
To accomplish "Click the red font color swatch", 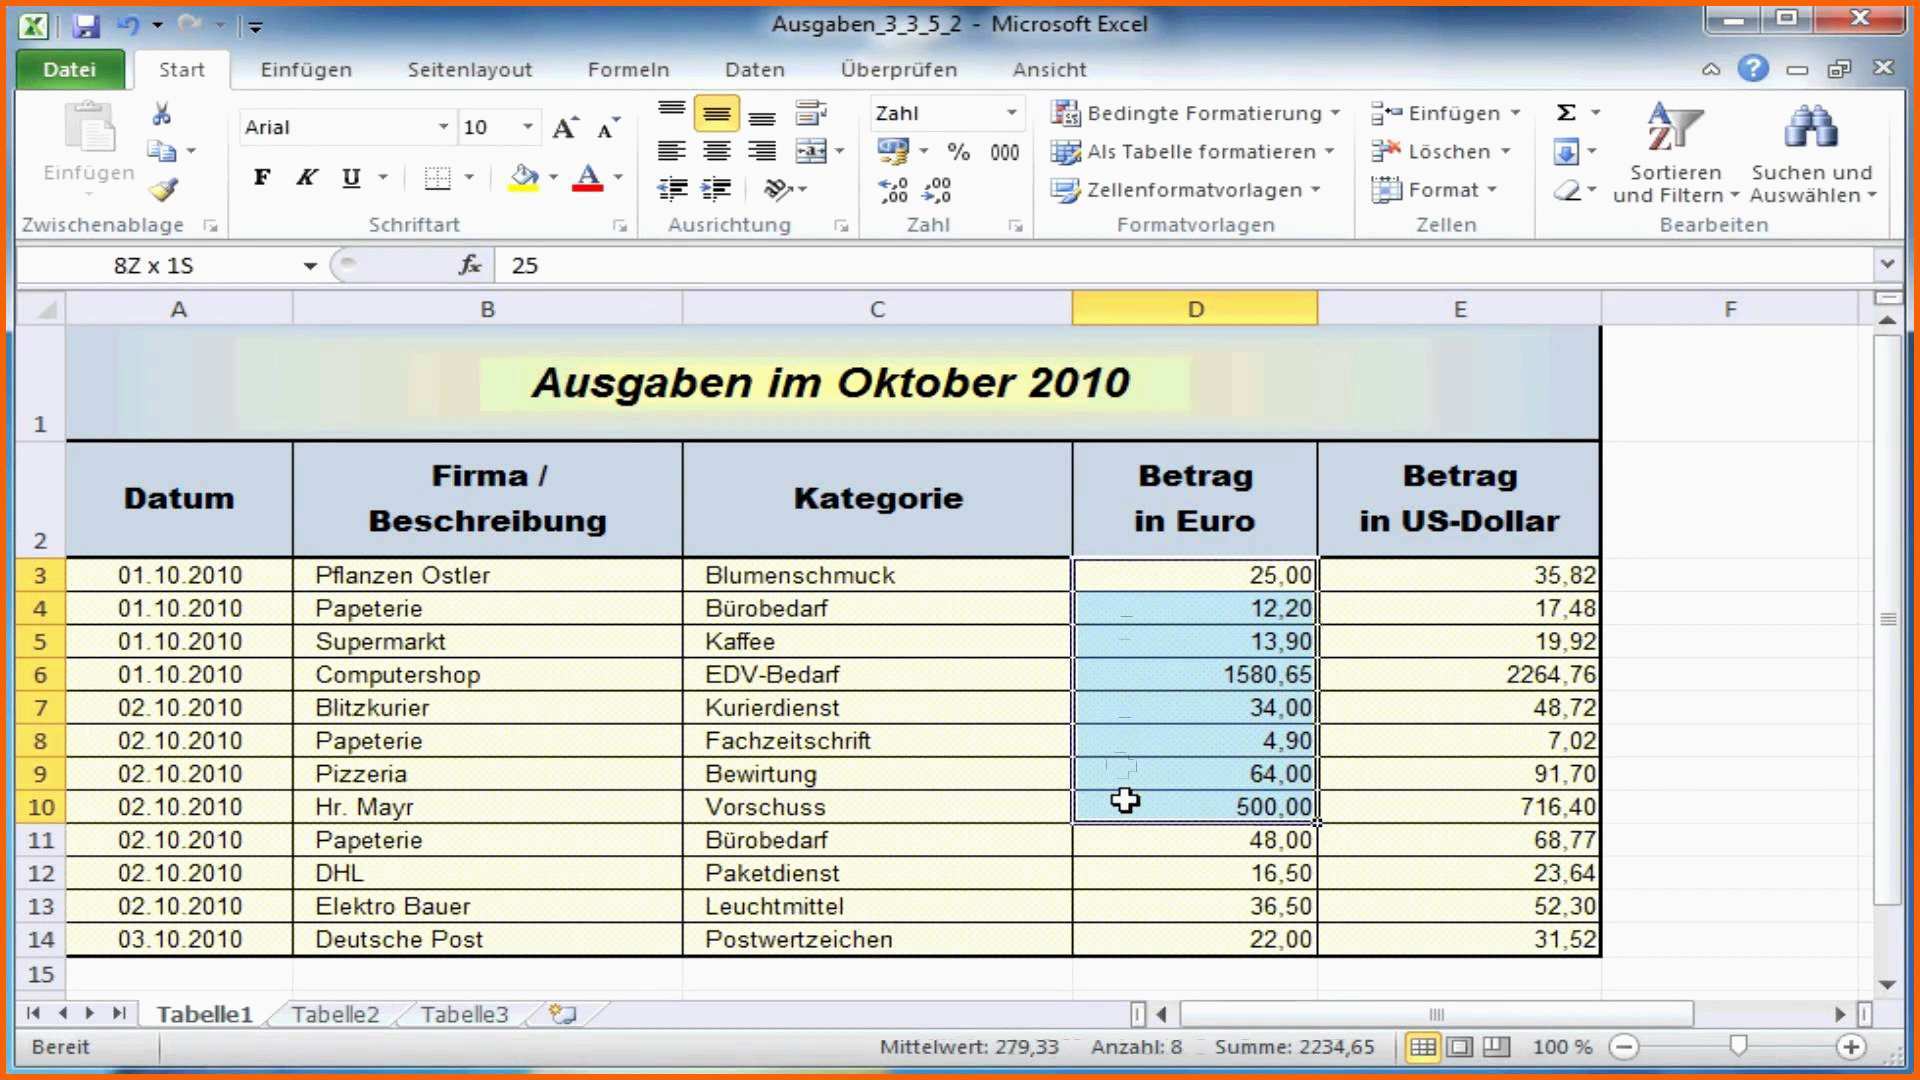I will 588,178.
